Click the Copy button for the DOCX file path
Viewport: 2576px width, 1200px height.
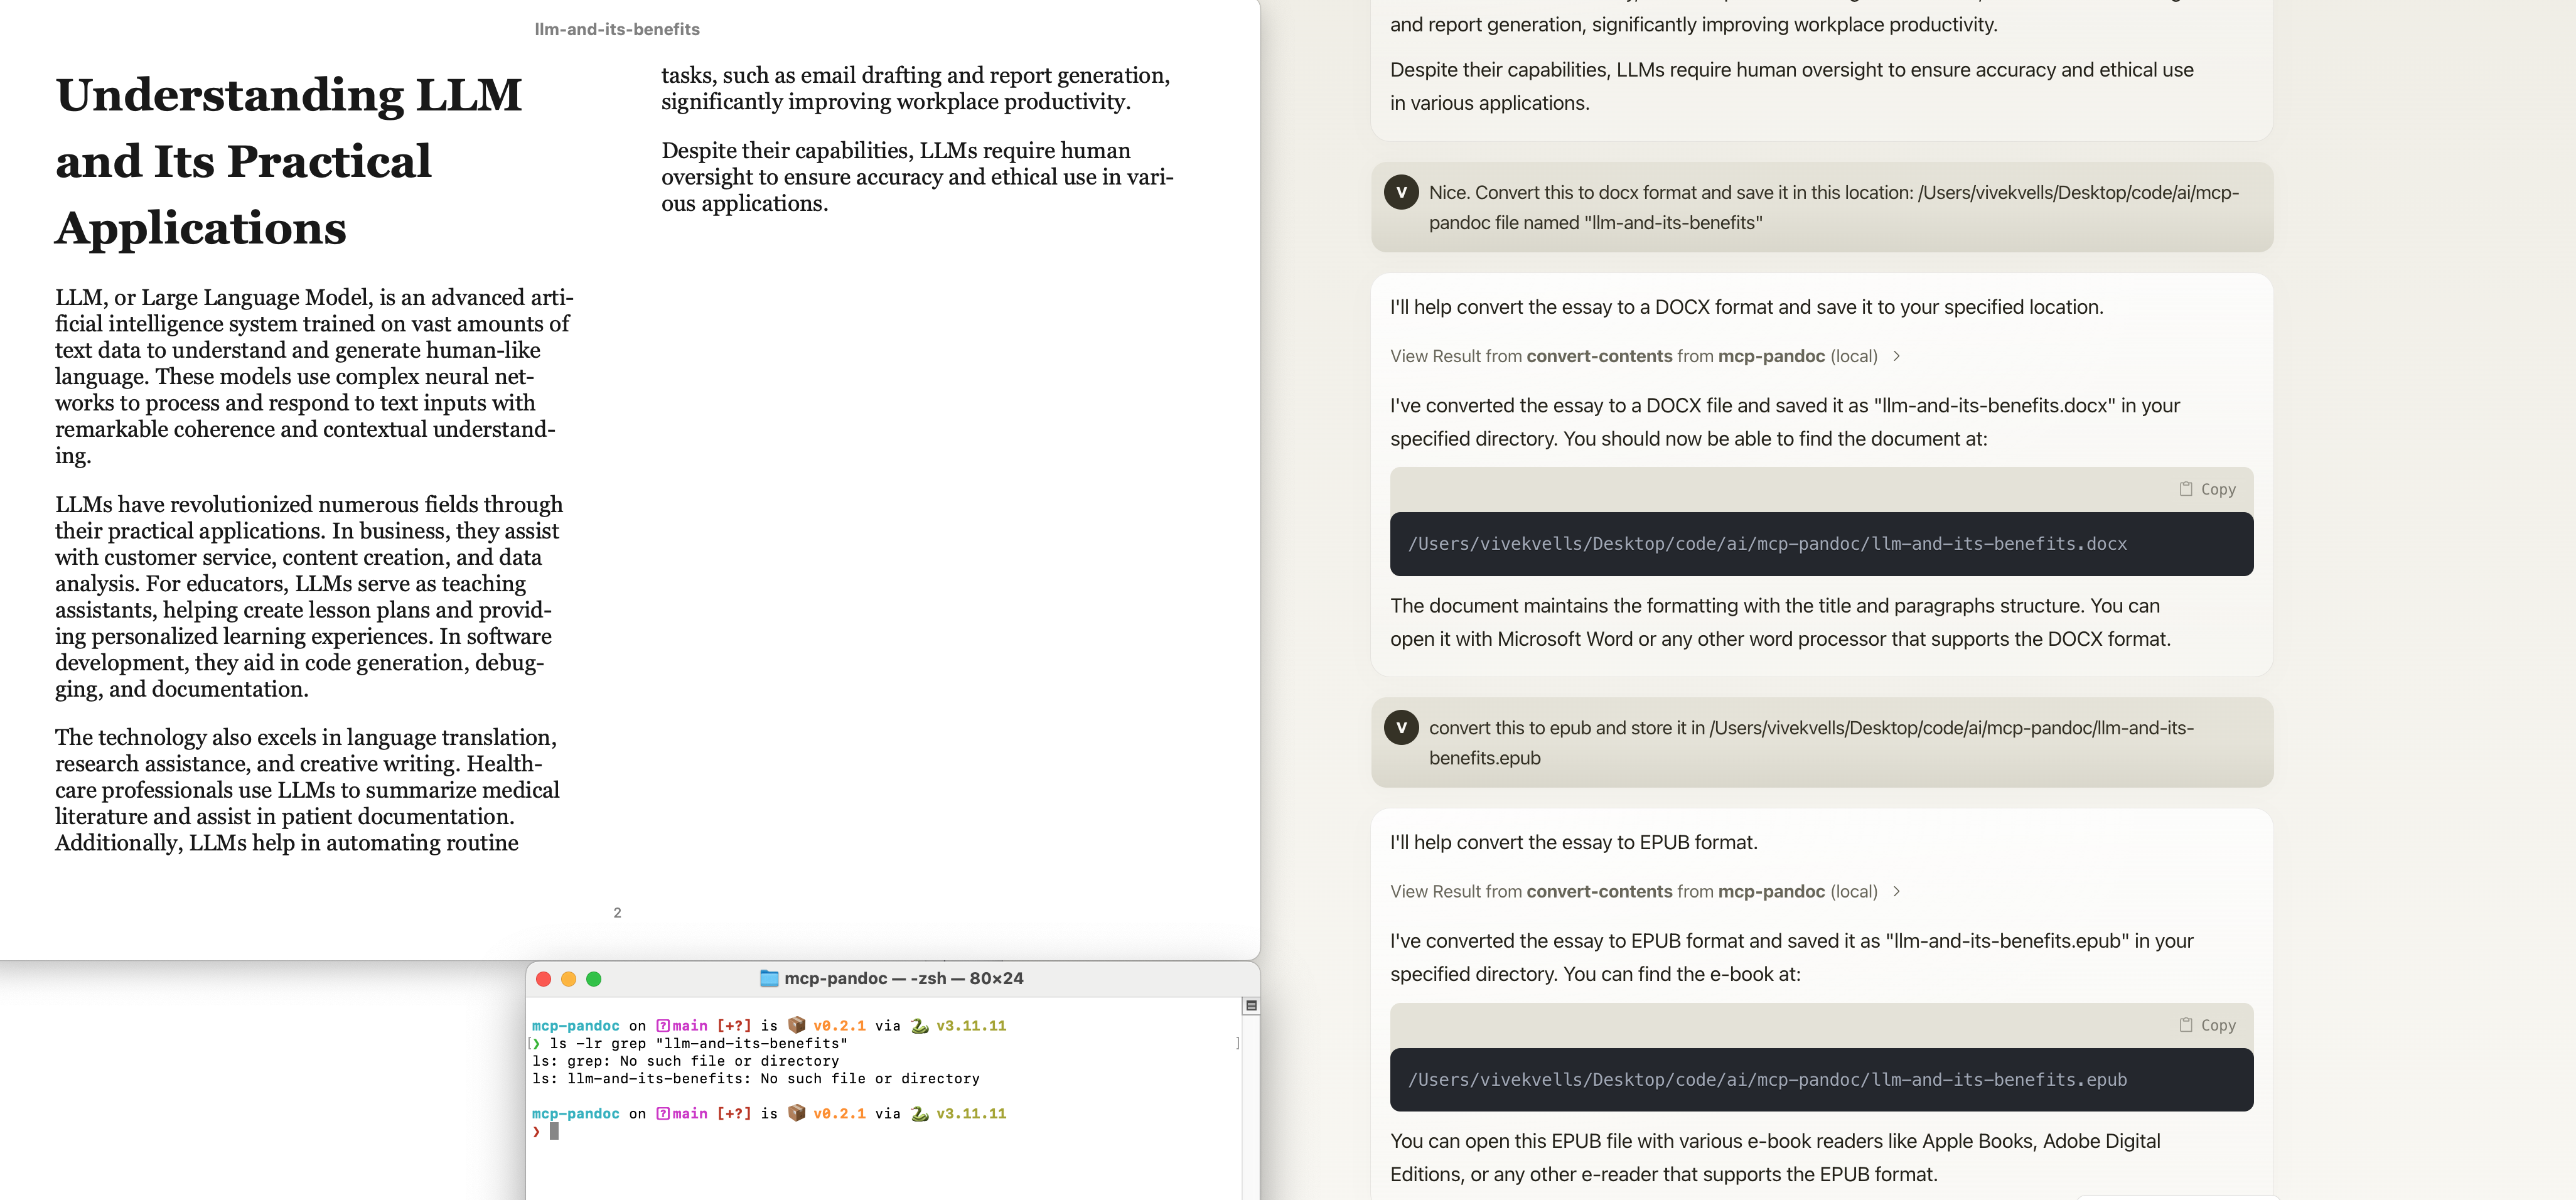(2207, 488)
